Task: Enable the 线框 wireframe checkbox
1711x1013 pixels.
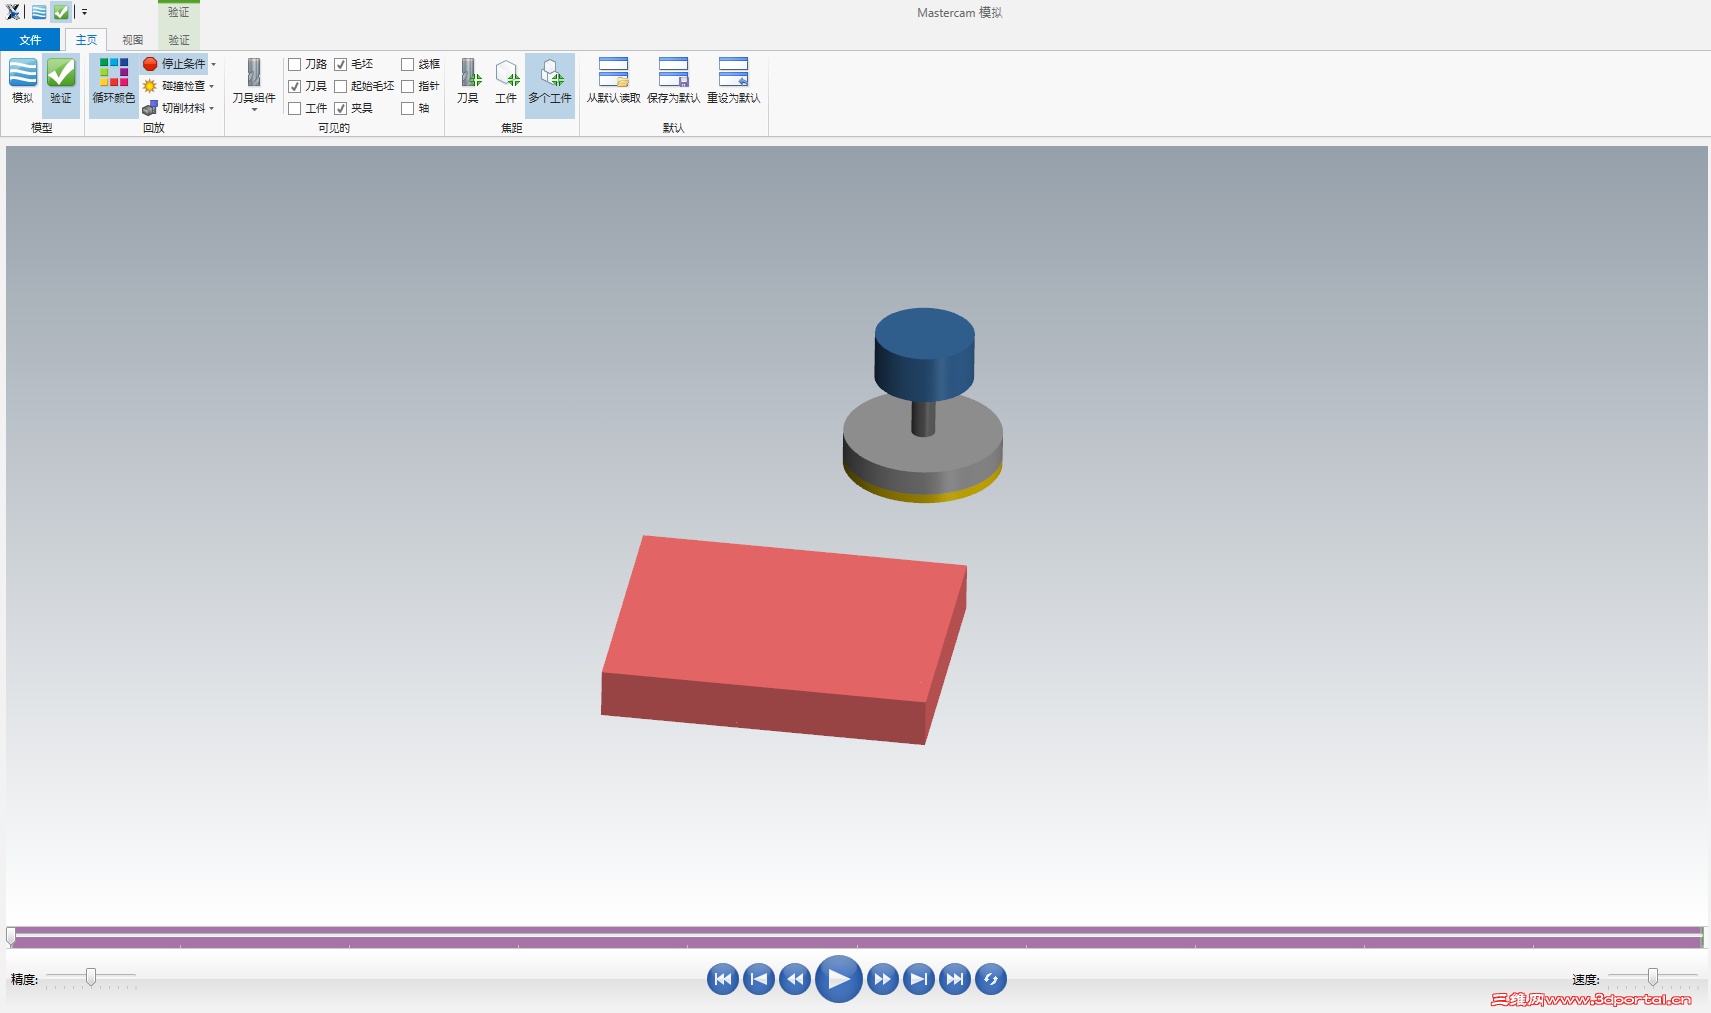Action: point(408,64)
